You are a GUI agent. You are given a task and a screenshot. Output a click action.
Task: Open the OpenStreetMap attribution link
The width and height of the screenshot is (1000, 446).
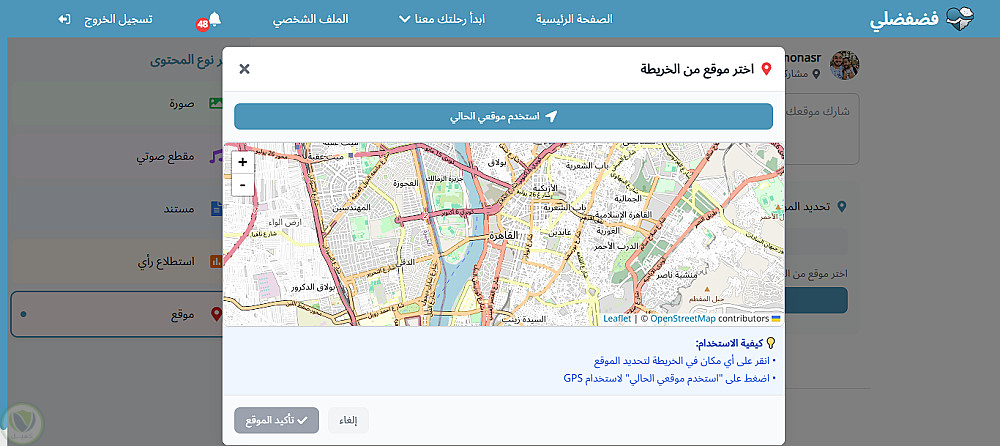682,318
